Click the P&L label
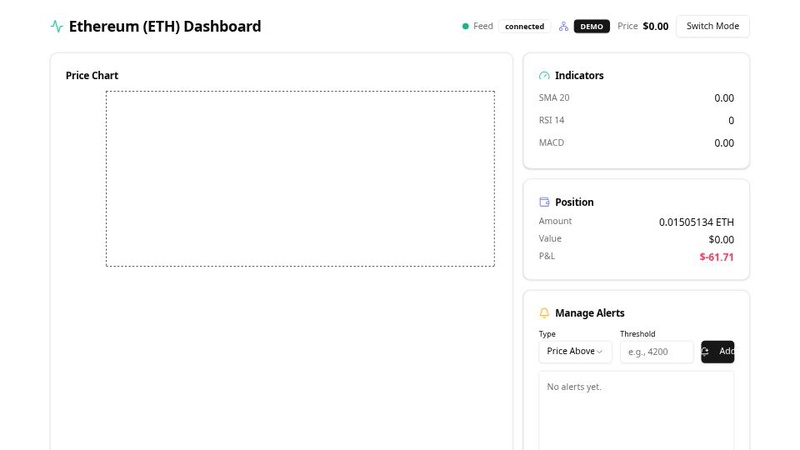 coord(546,256)
